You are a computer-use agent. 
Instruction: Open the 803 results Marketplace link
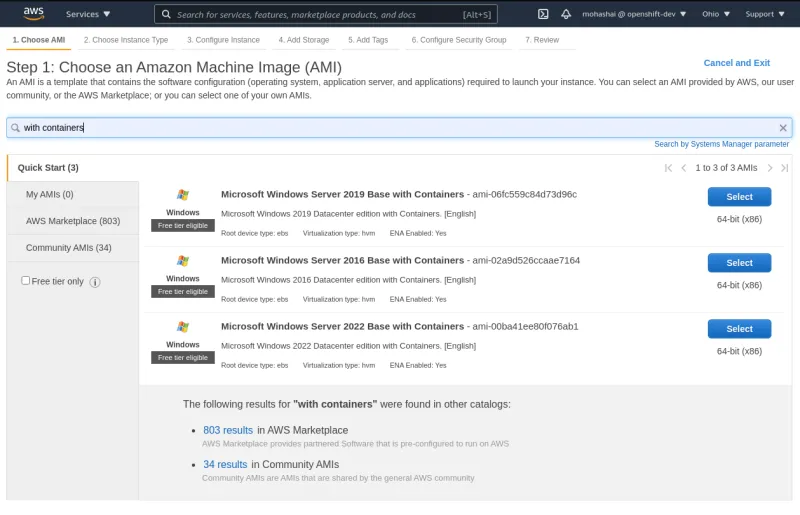(227, 430)
